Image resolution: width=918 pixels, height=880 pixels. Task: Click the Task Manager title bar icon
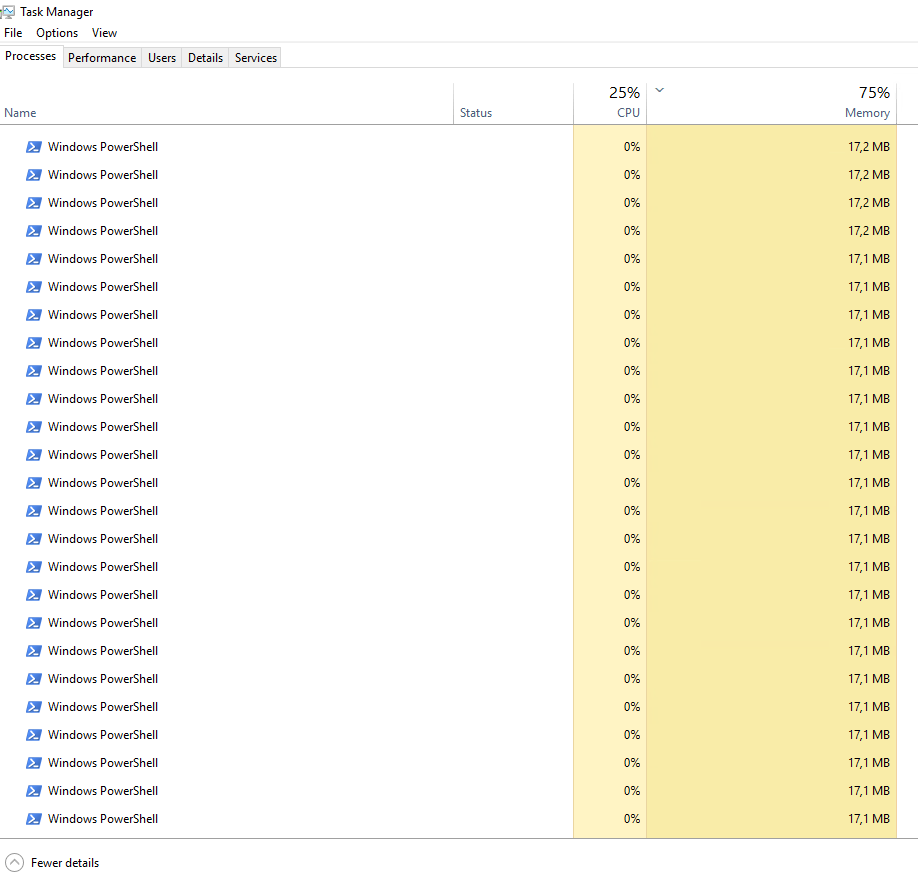click(x=8, y=12)
